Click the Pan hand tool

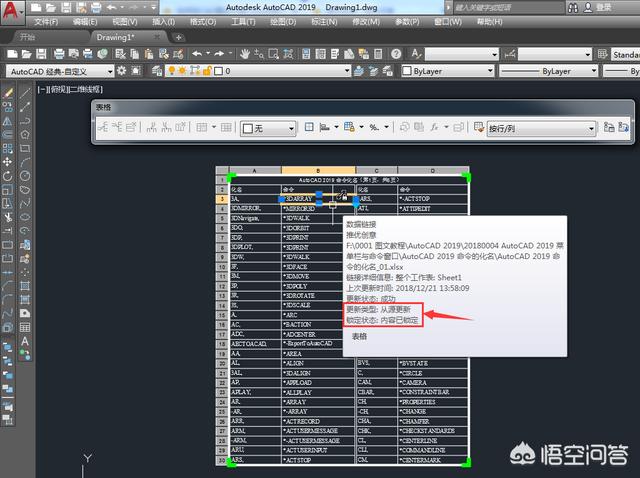(245, 54)
